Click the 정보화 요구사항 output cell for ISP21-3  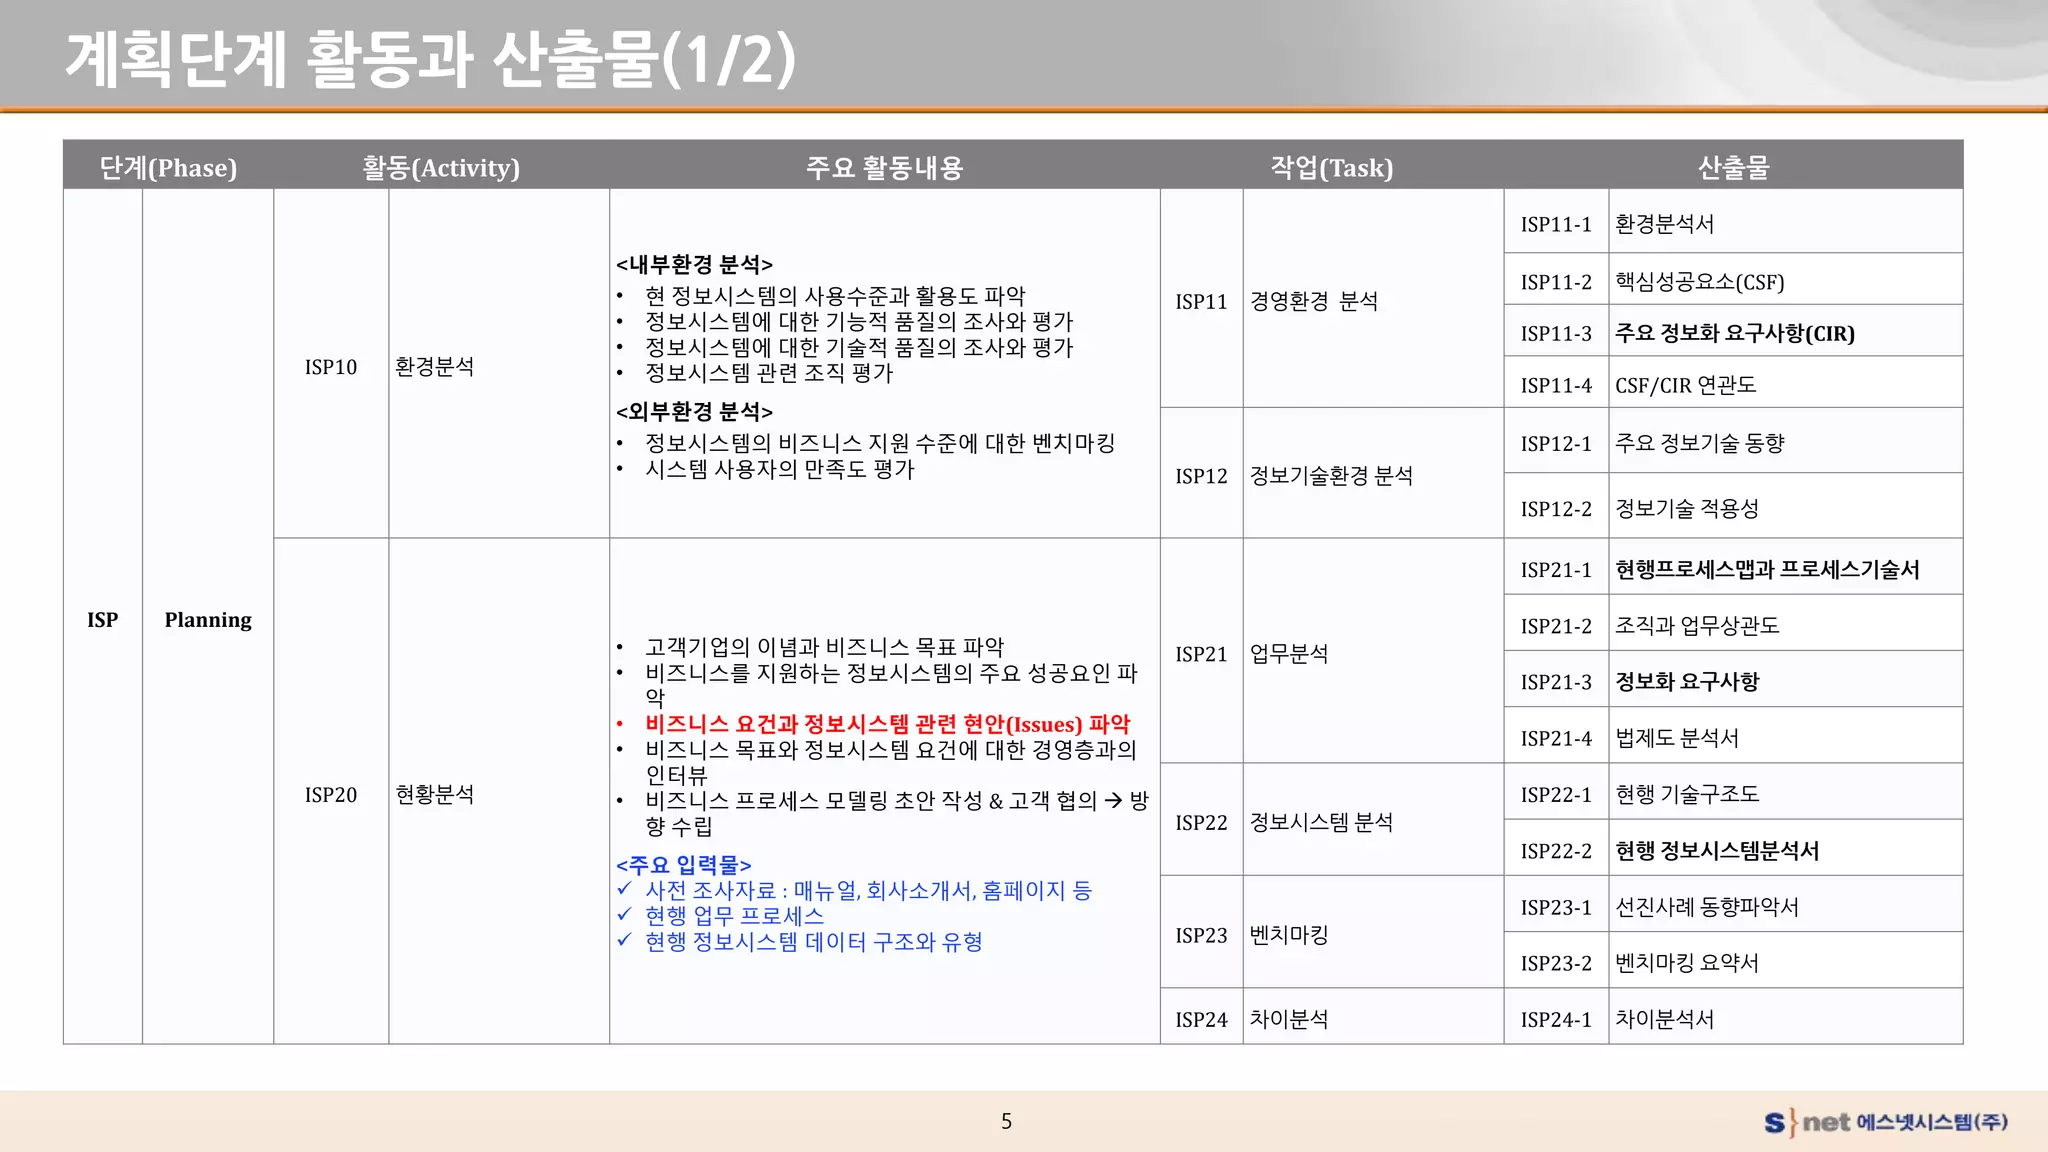point(1786,681)
